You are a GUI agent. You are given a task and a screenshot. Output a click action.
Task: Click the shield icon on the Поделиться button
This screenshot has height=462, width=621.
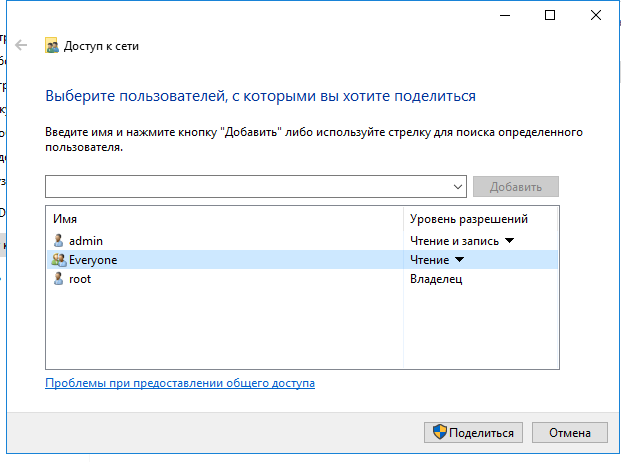(x=438, y=433)
